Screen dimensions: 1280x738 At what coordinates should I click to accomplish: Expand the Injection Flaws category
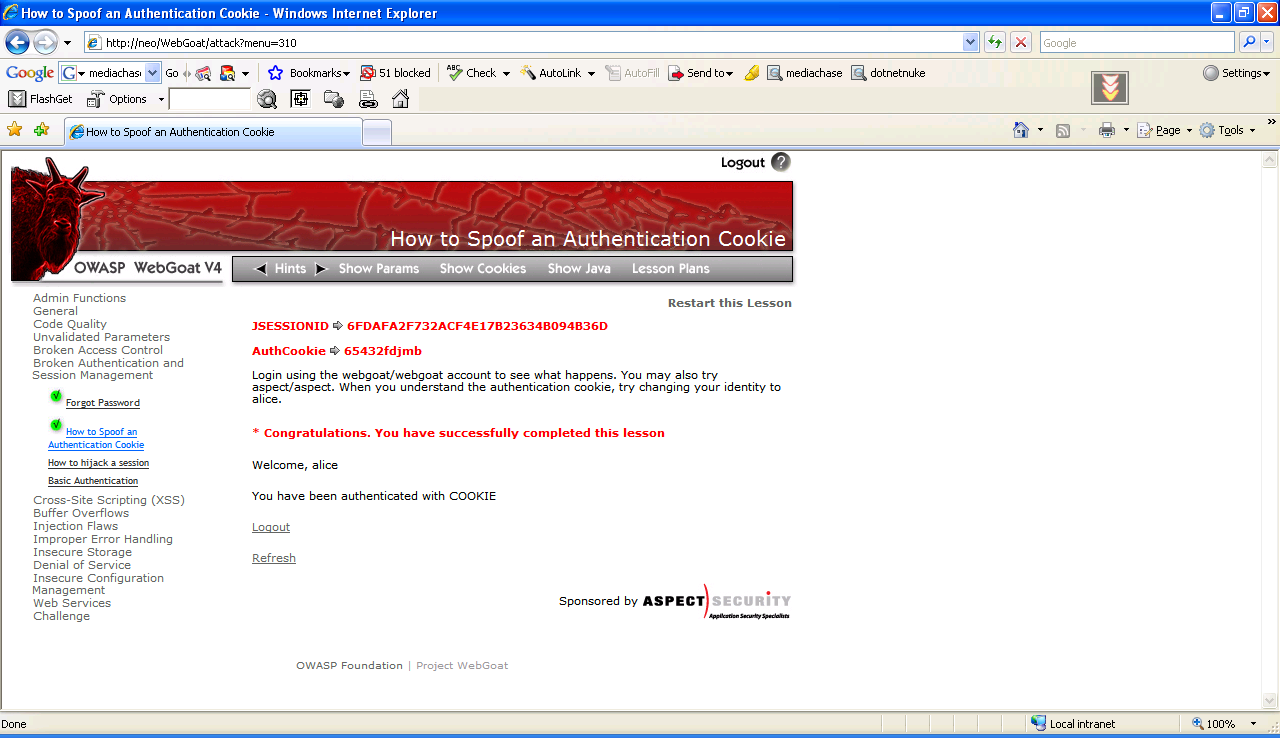click(75, 526)
